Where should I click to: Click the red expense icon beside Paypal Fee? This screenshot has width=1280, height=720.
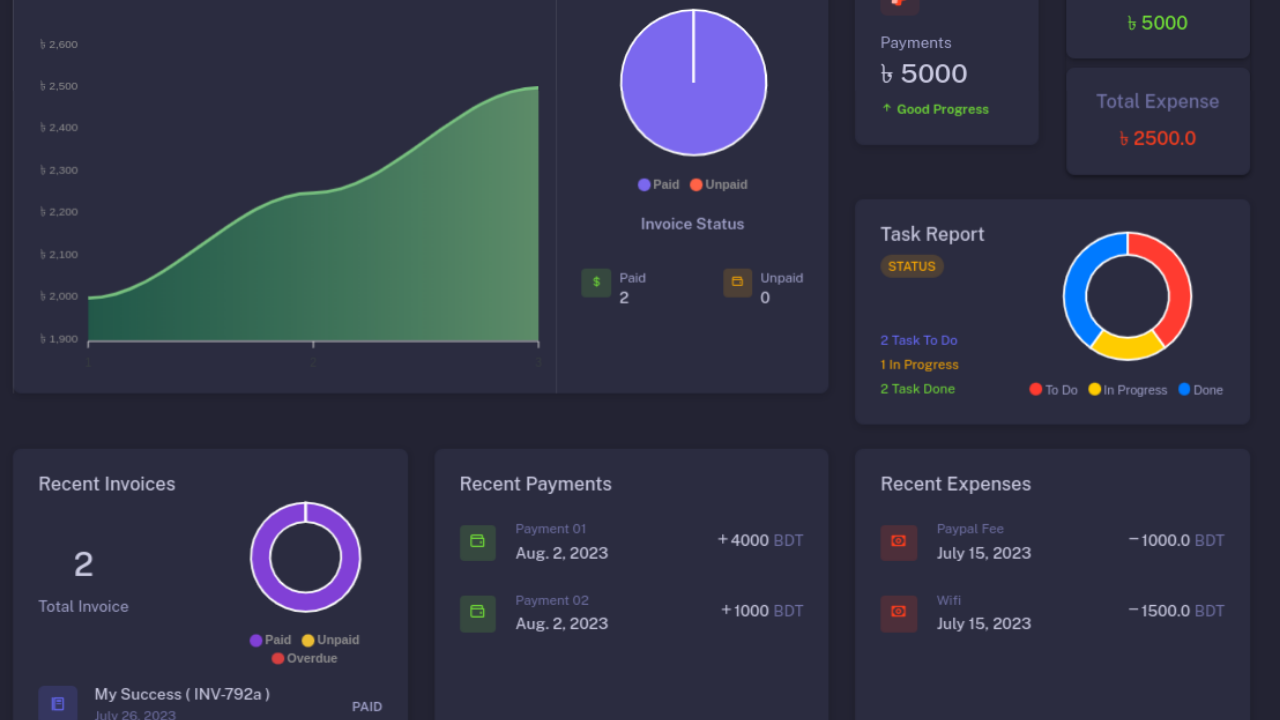click(899, 542)
